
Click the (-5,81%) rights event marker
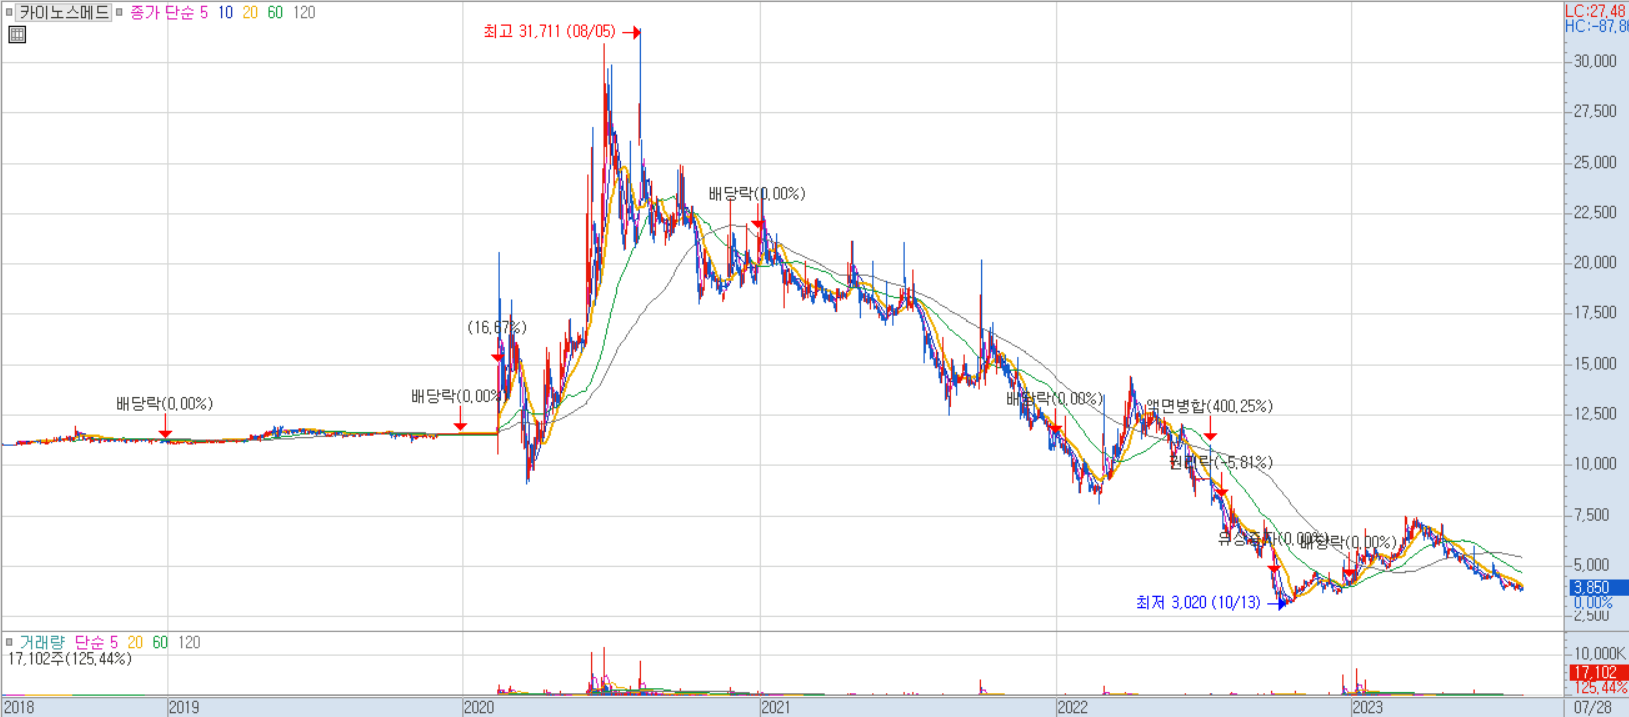(x=1221, y=463)
